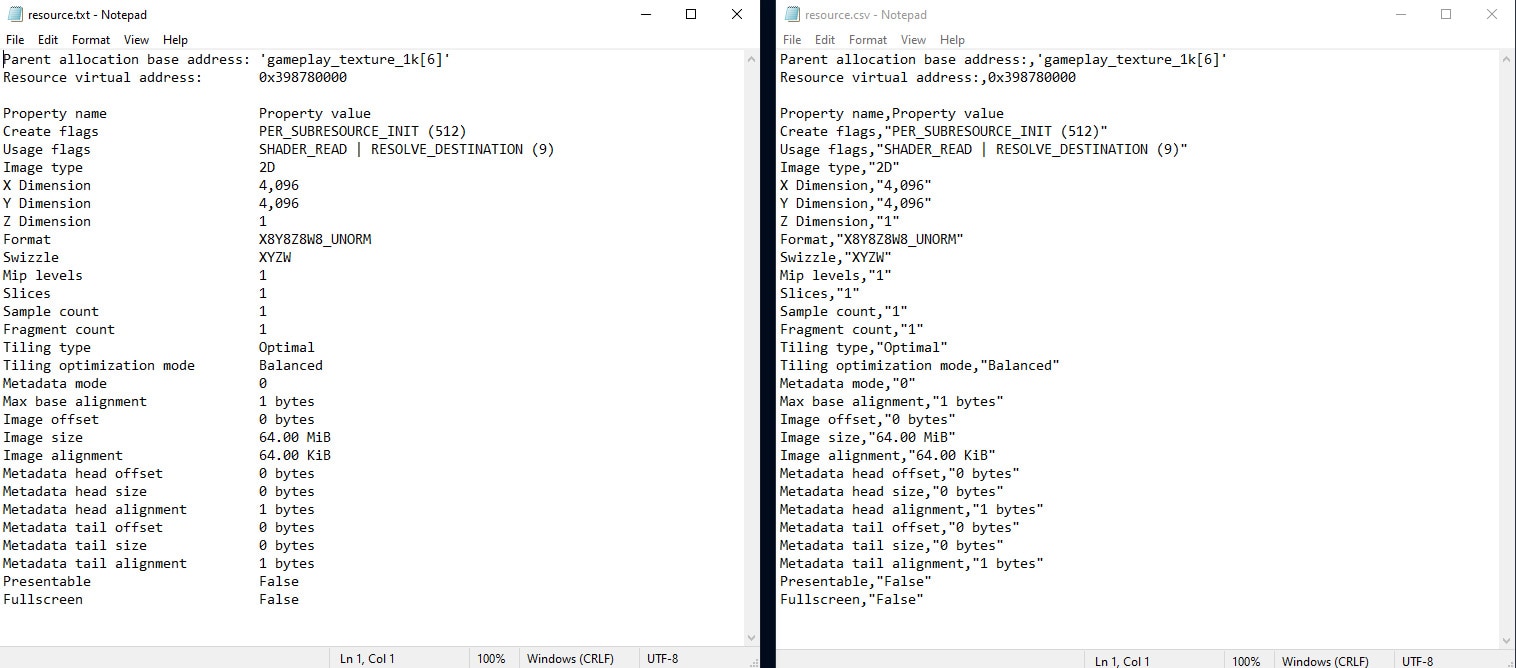This screenshot has height=668, width=1516.
Task: Close the resource.txt Notepad window
Action: tap(737, 15)
